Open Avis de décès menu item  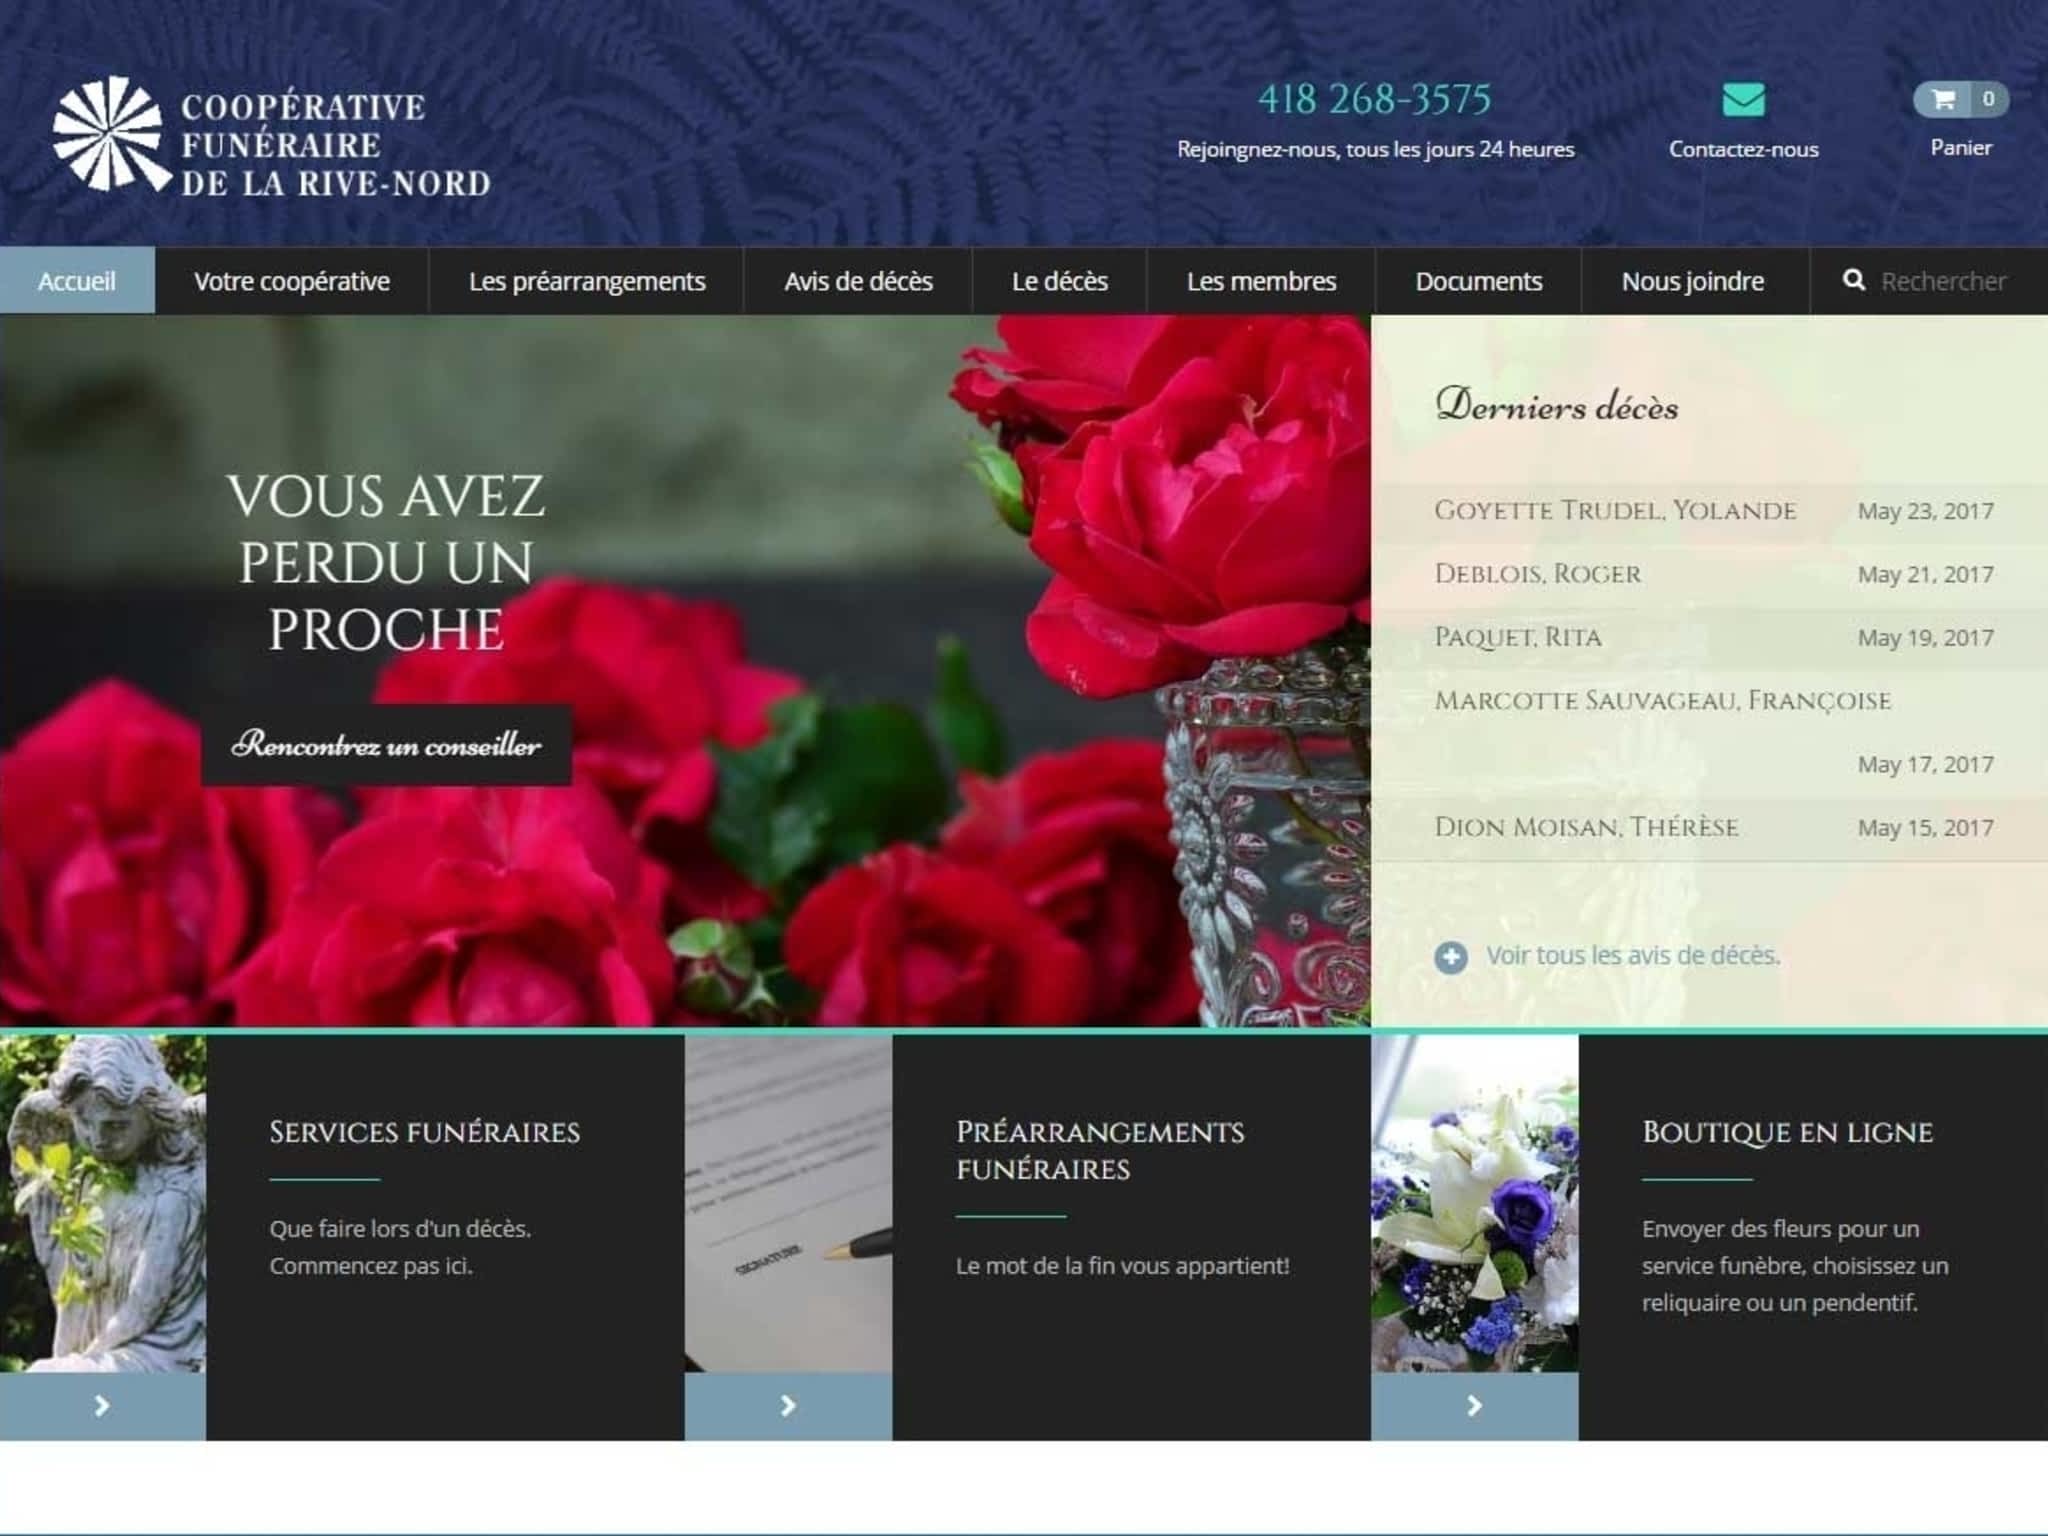tap(858, 281)
